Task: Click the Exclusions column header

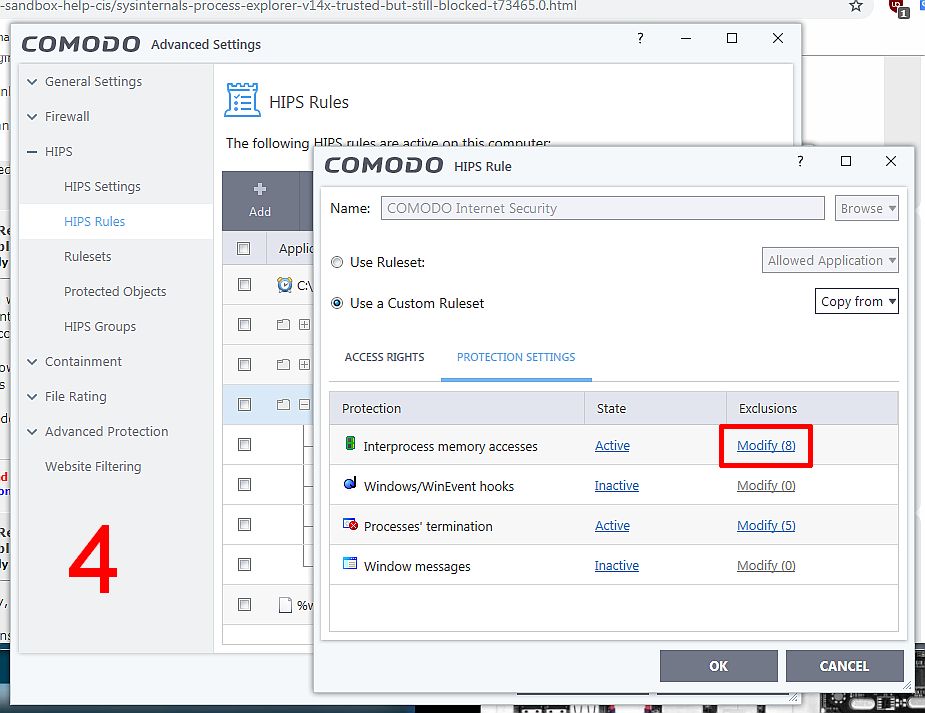Action: [812, 408]
